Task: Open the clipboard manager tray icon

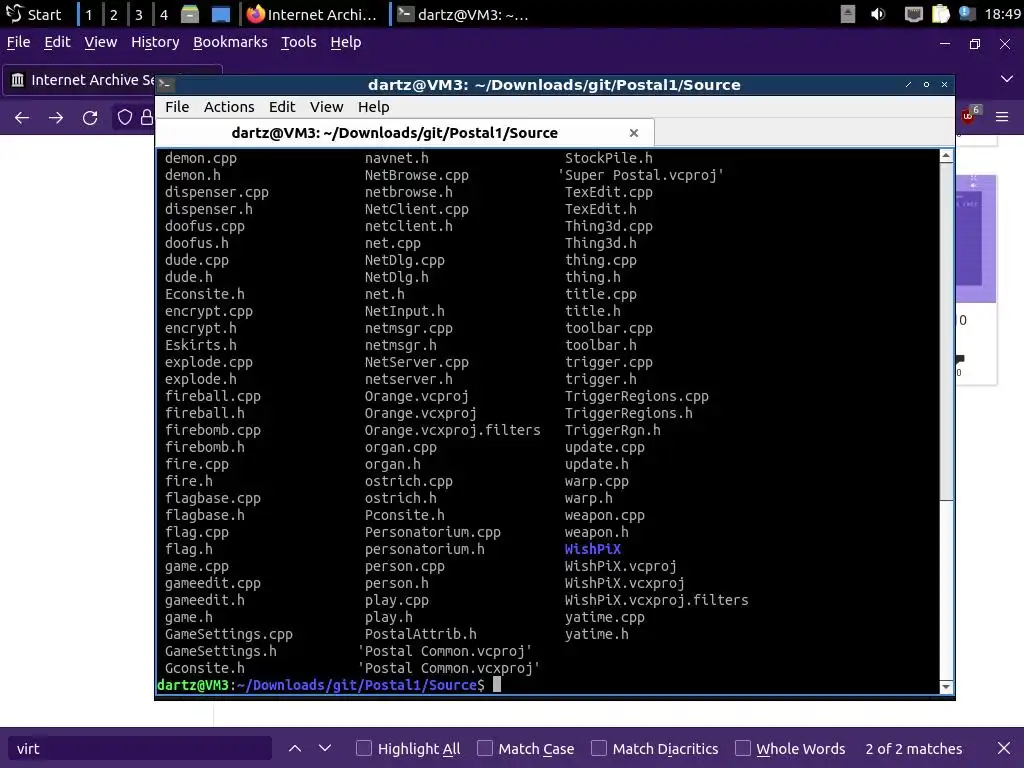Action: [x=940, y=14]
